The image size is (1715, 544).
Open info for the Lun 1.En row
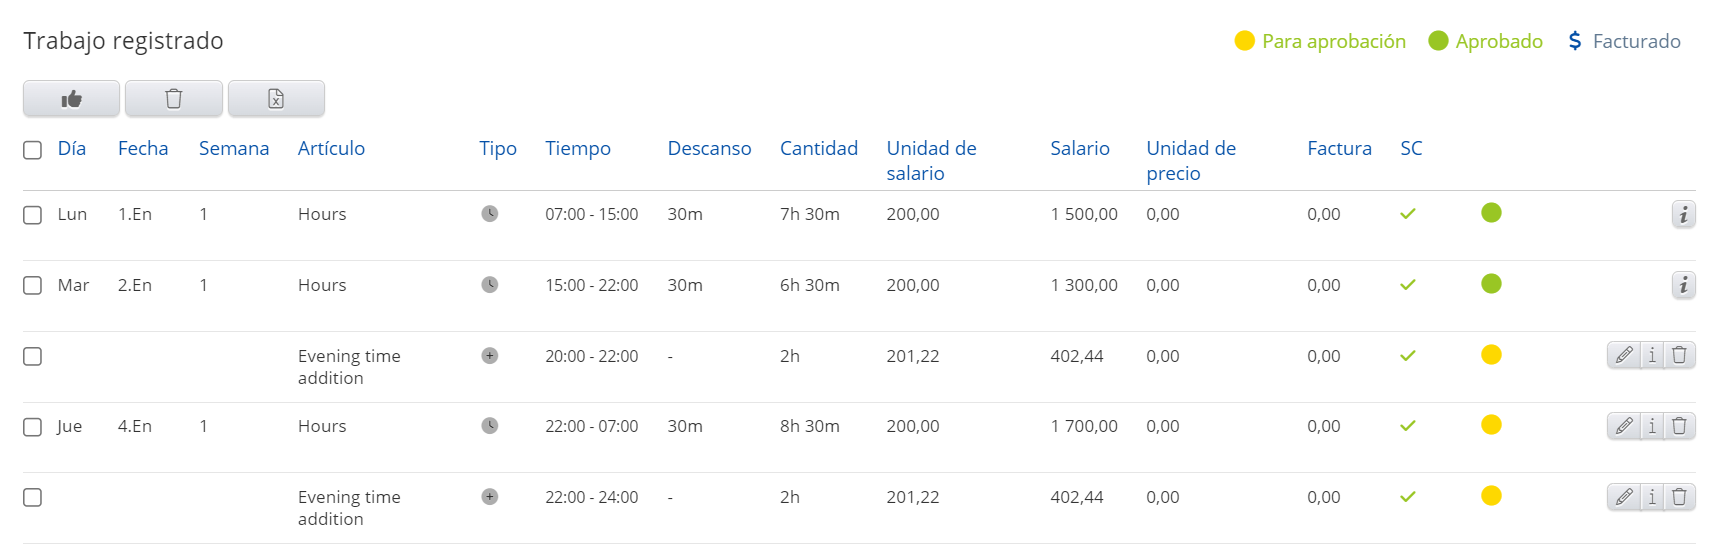1684,214
